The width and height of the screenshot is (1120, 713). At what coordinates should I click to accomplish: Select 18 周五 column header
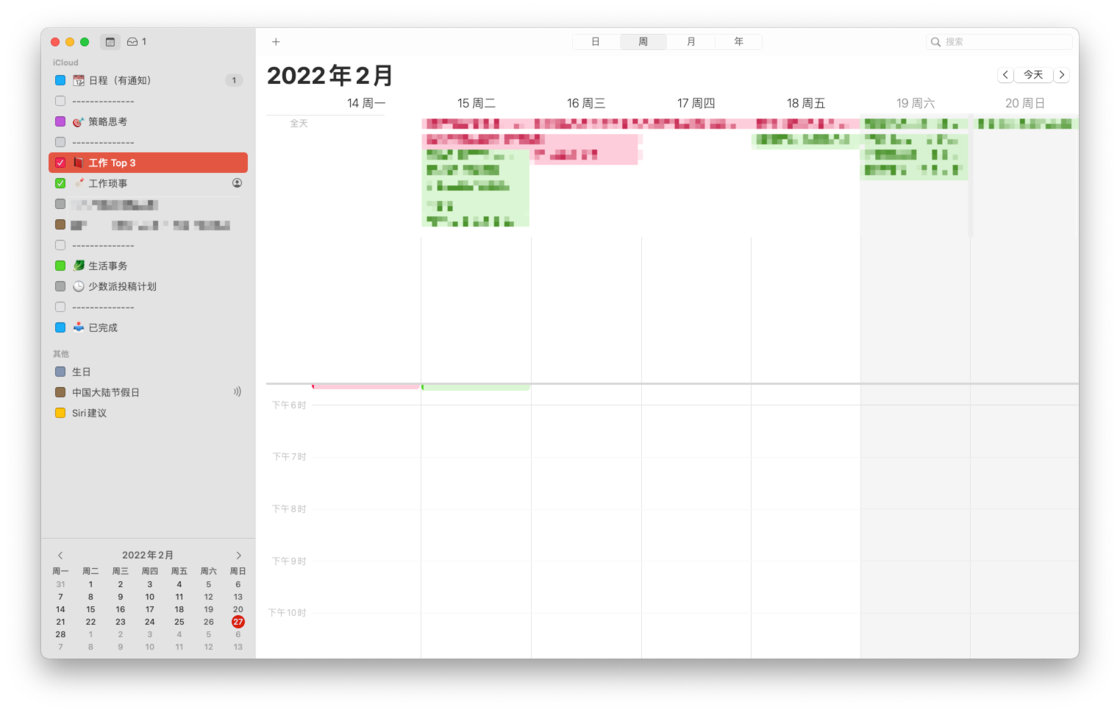click(806, 104)
